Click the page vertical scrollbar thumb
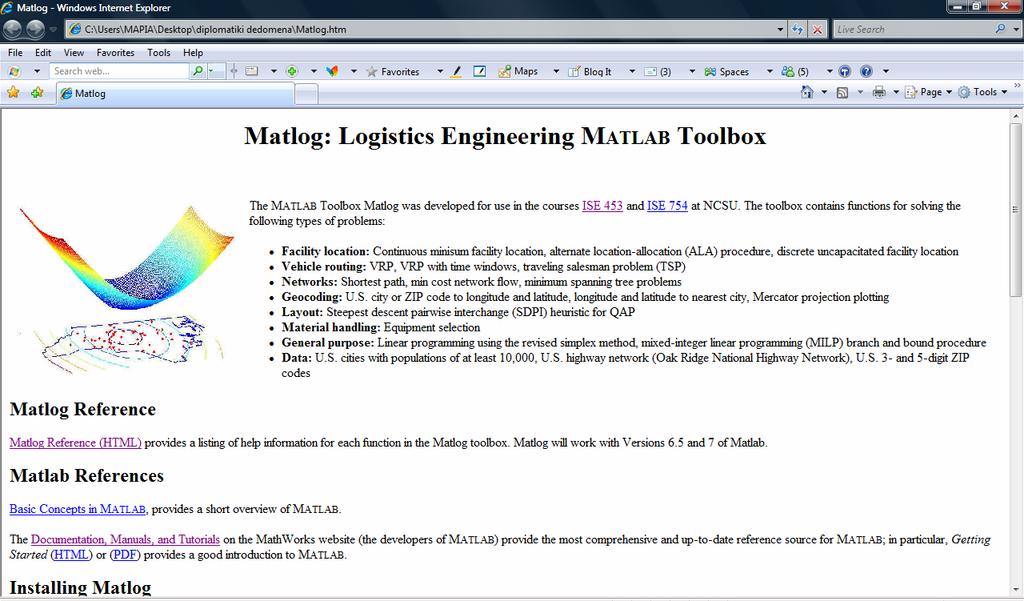The width and height of the screenshot is (1024, 601). (x=1016, y=209)
